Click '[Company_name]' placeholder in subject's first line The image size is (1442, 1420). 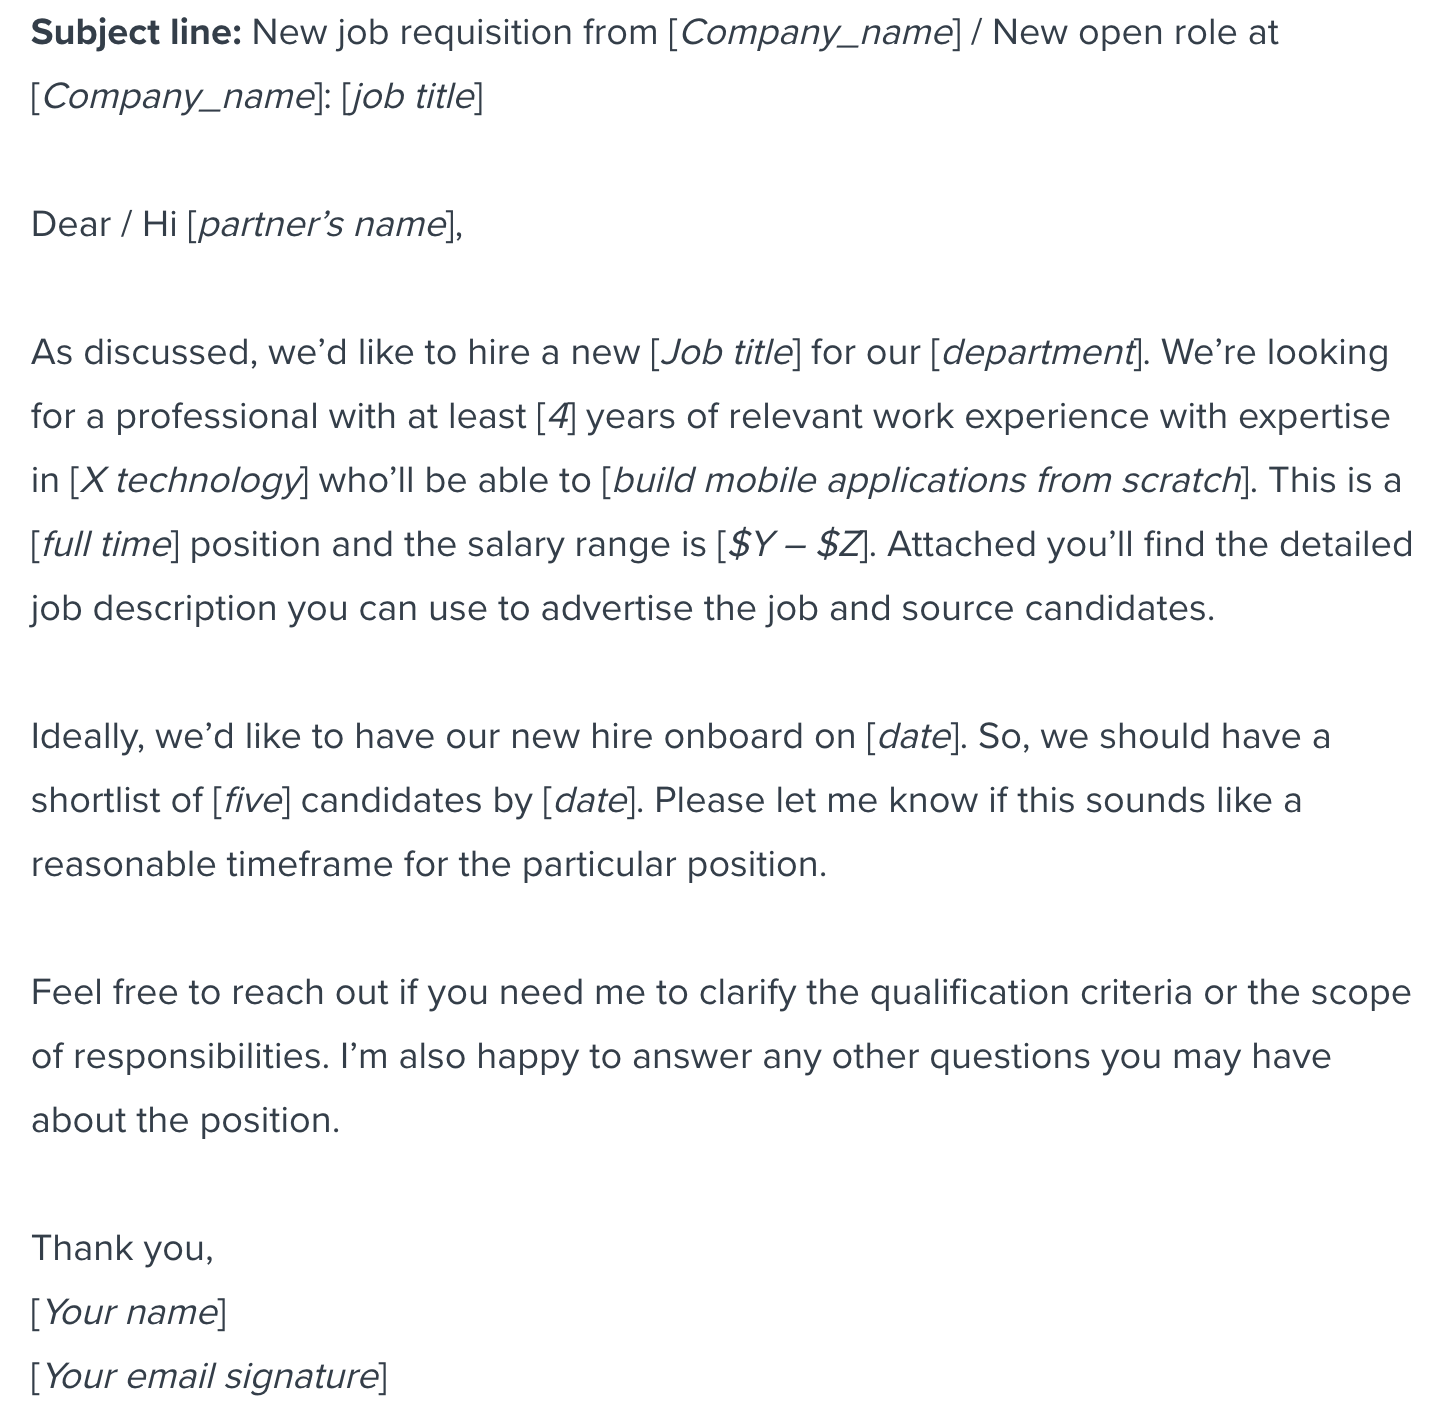(814, 33)
